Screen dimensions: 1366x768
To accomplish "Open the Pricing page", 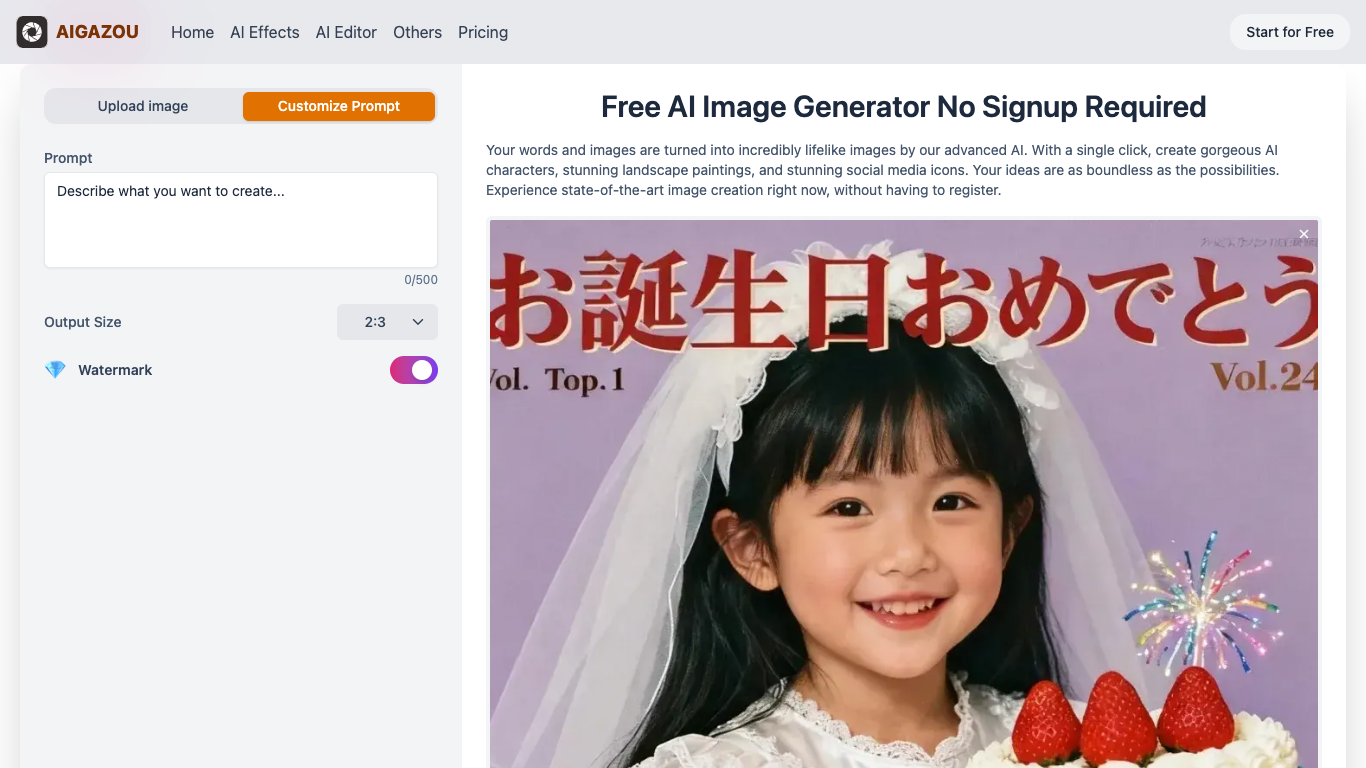I will point(483,32).
